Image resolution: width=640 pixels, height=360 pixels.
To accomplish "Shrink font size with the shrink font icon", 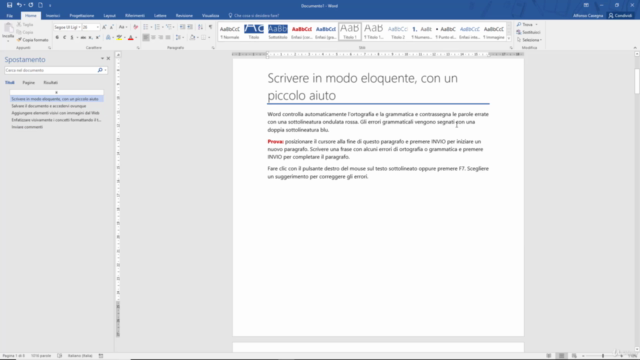I will [111, 27].
